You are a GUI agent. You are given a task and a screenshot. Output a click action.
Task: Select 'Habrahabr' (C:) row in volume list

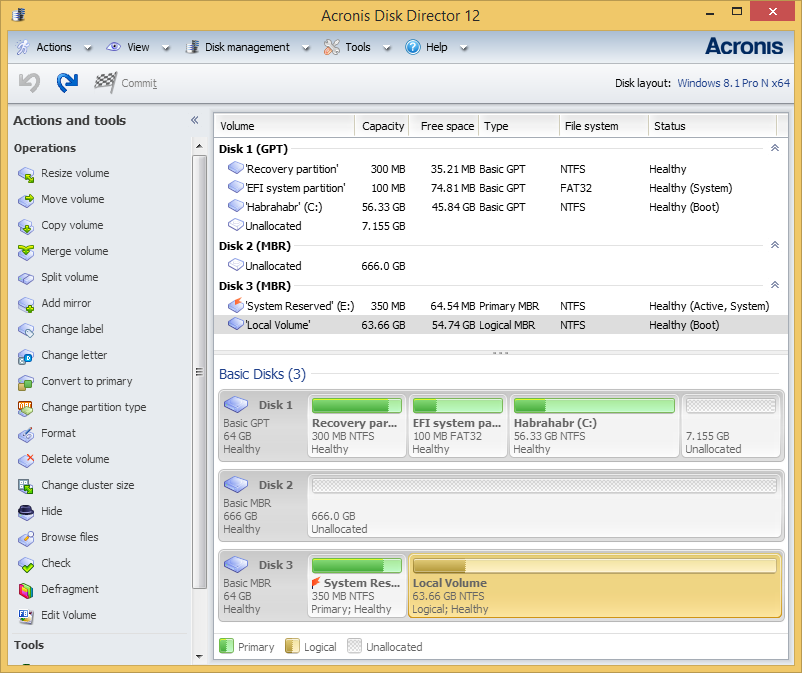click(x=501, y=207)
